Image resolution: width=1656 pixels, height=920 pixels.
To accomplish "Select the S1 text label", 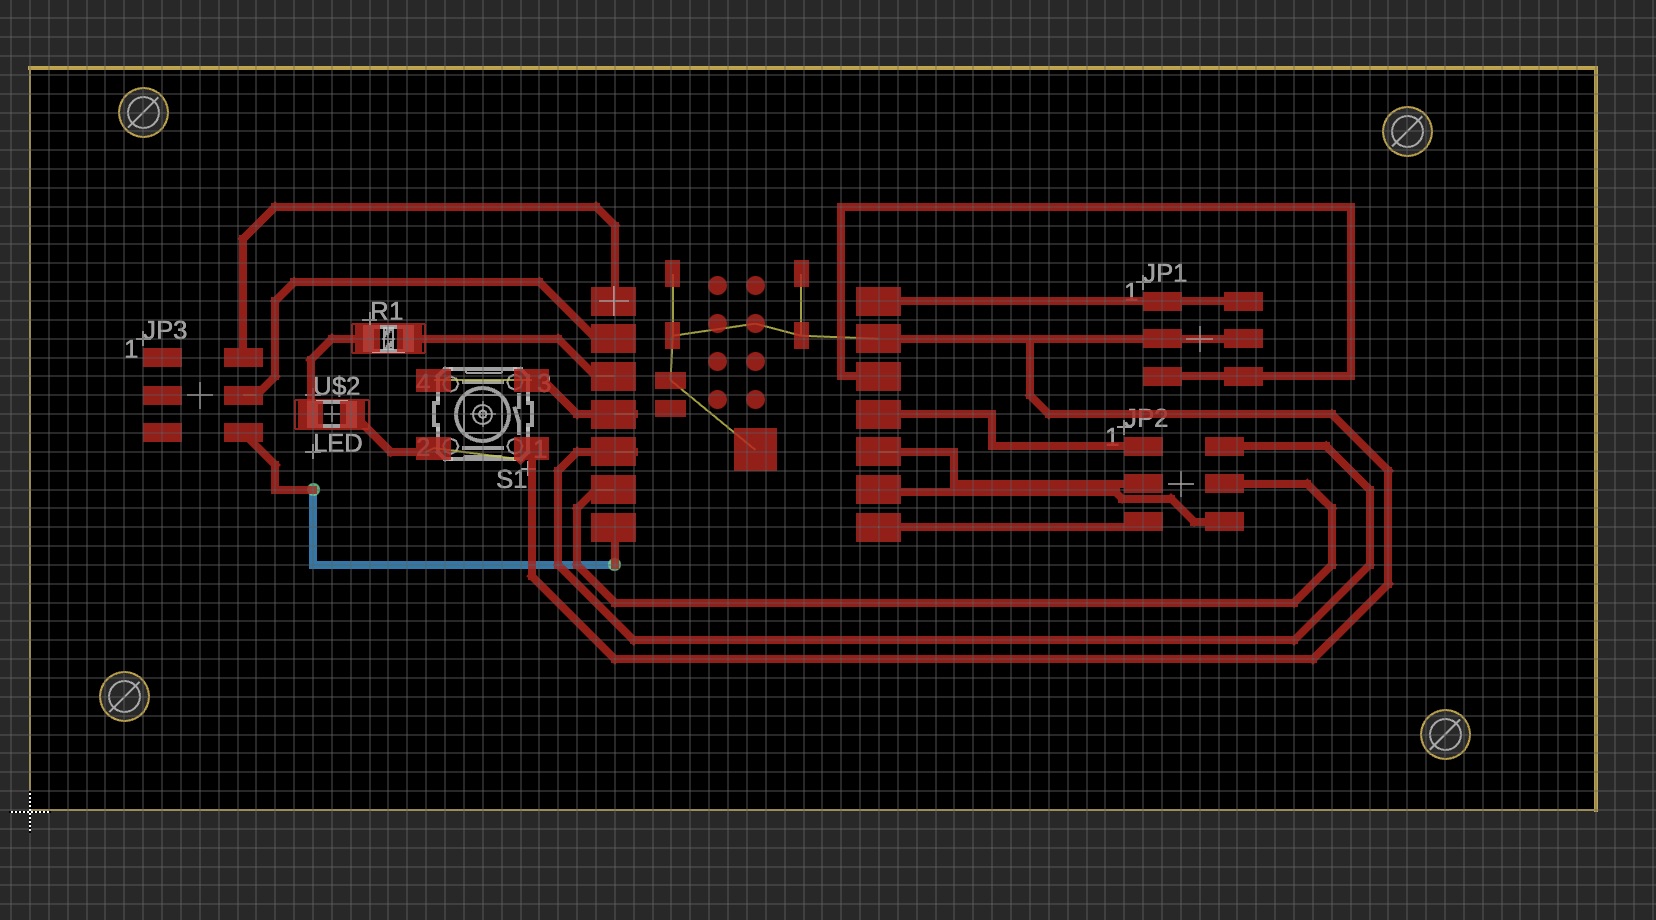I will point(510,480).
